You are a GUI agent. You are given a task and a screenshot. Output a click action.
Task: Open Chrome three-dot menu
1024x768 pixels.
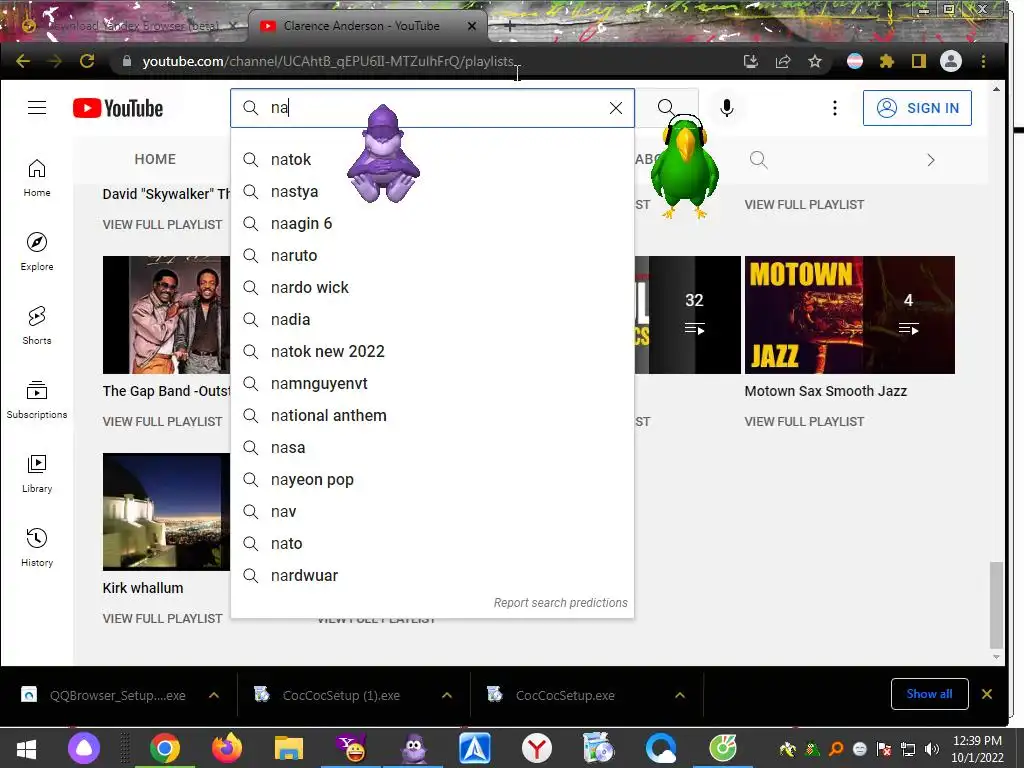(x=983, y=61)
